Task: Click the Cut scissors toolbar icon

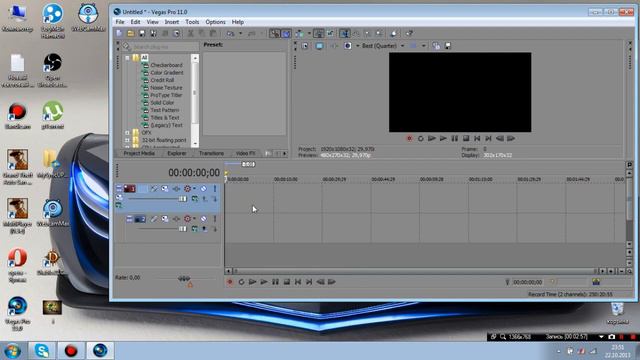Action: point(190,33)
